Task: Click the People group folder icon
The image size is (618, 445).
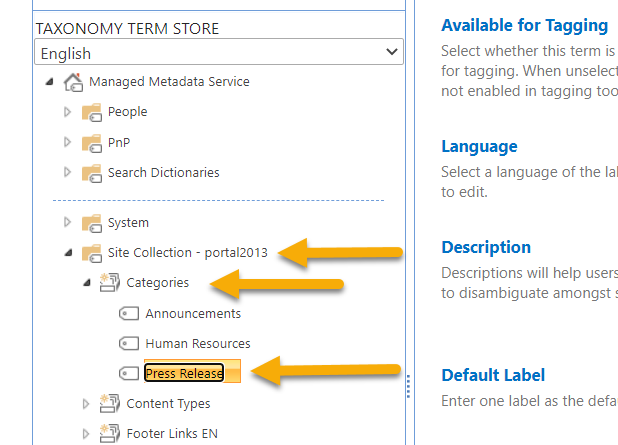Action: [x=92, y=112]
